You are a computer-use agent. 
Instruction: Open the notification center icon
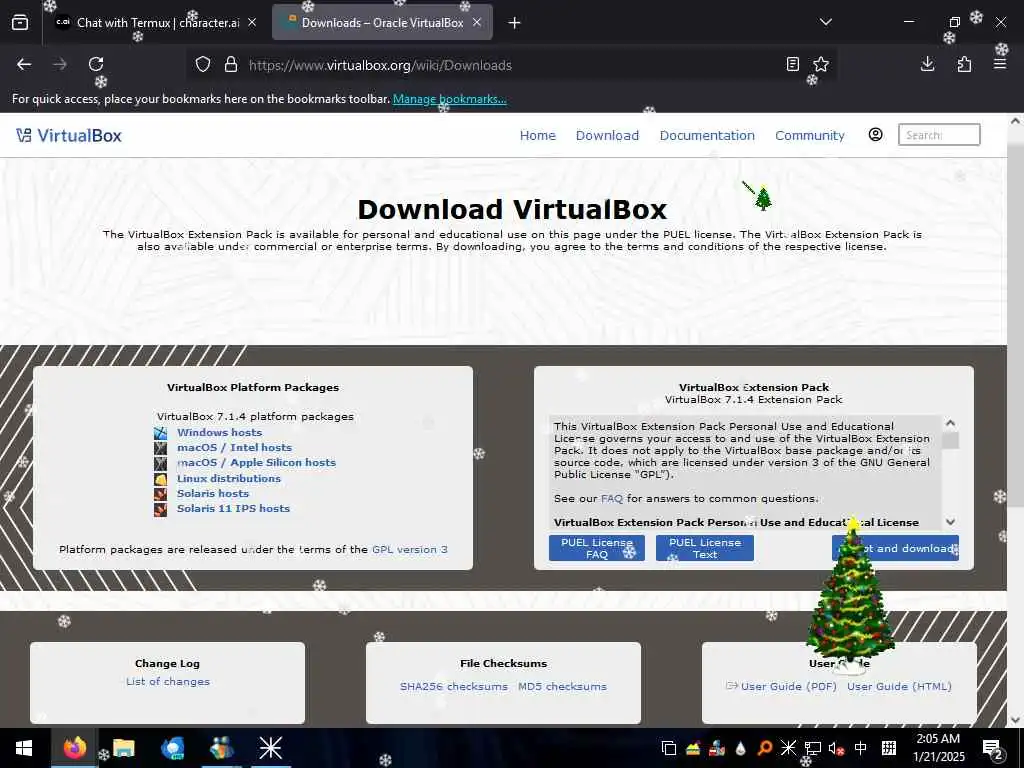coord(993,748)
